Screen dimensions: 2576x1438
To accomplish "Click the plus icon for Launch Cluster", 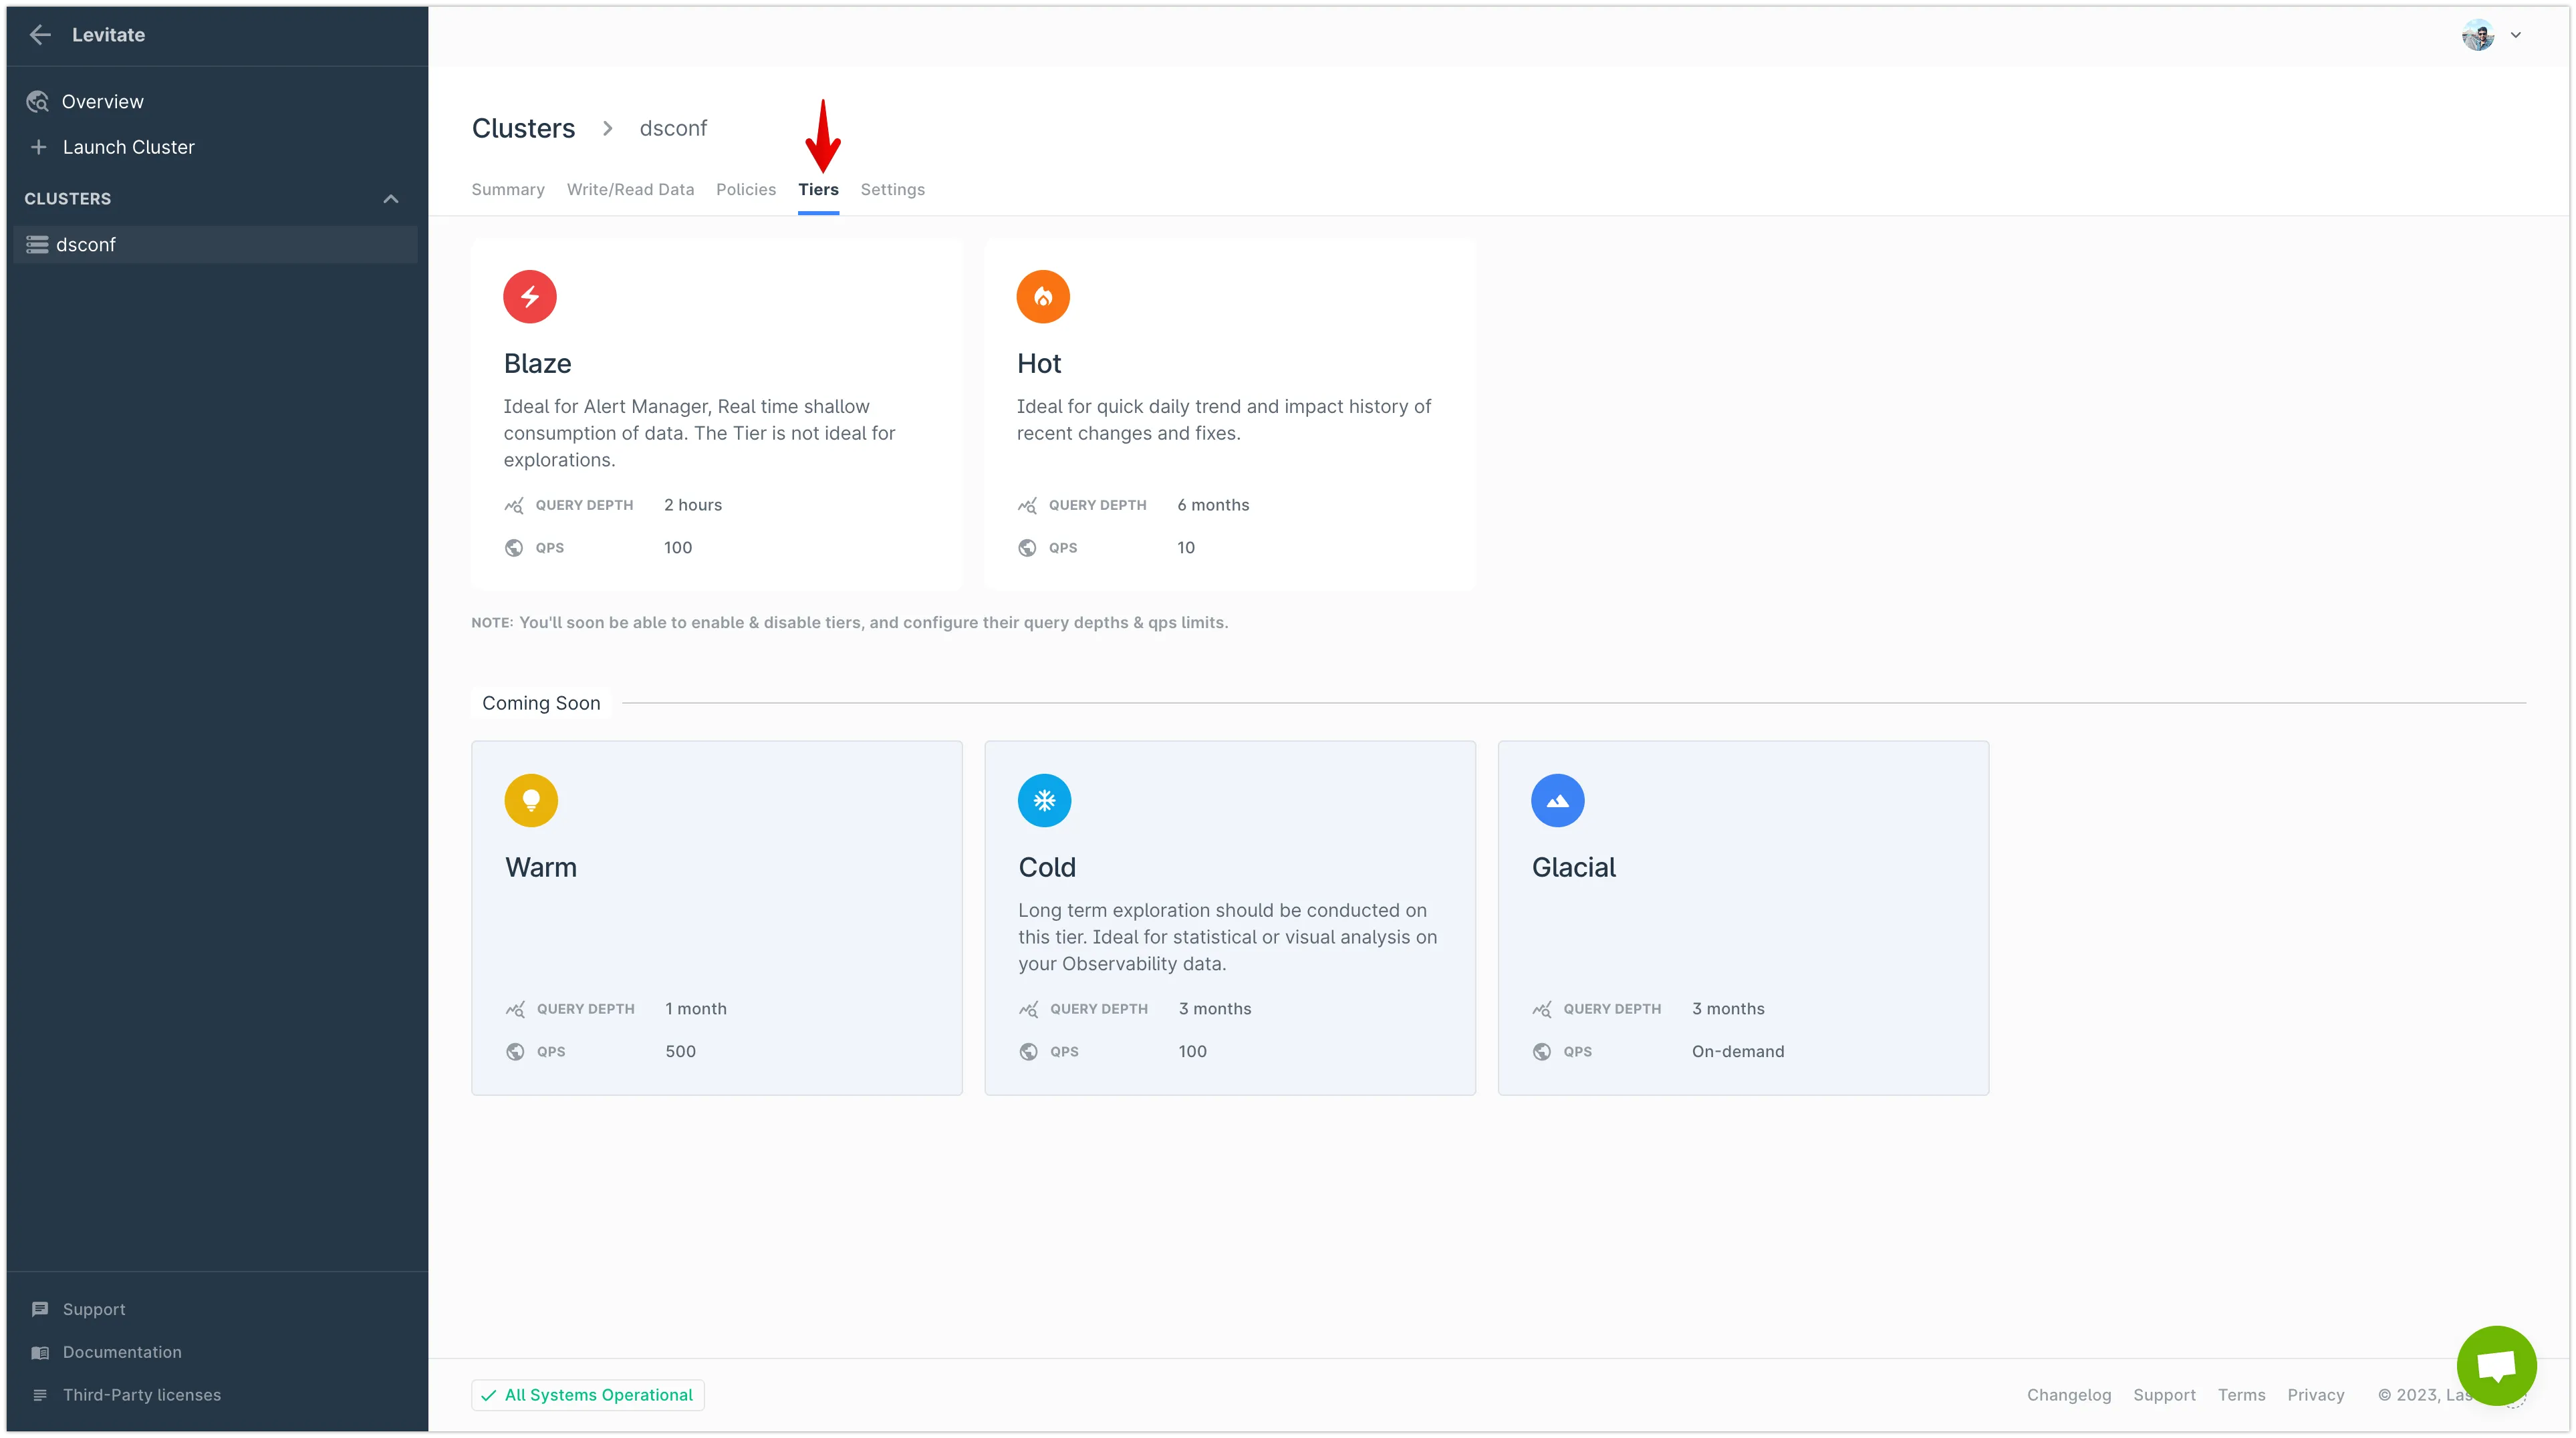I will pos(39,147).
